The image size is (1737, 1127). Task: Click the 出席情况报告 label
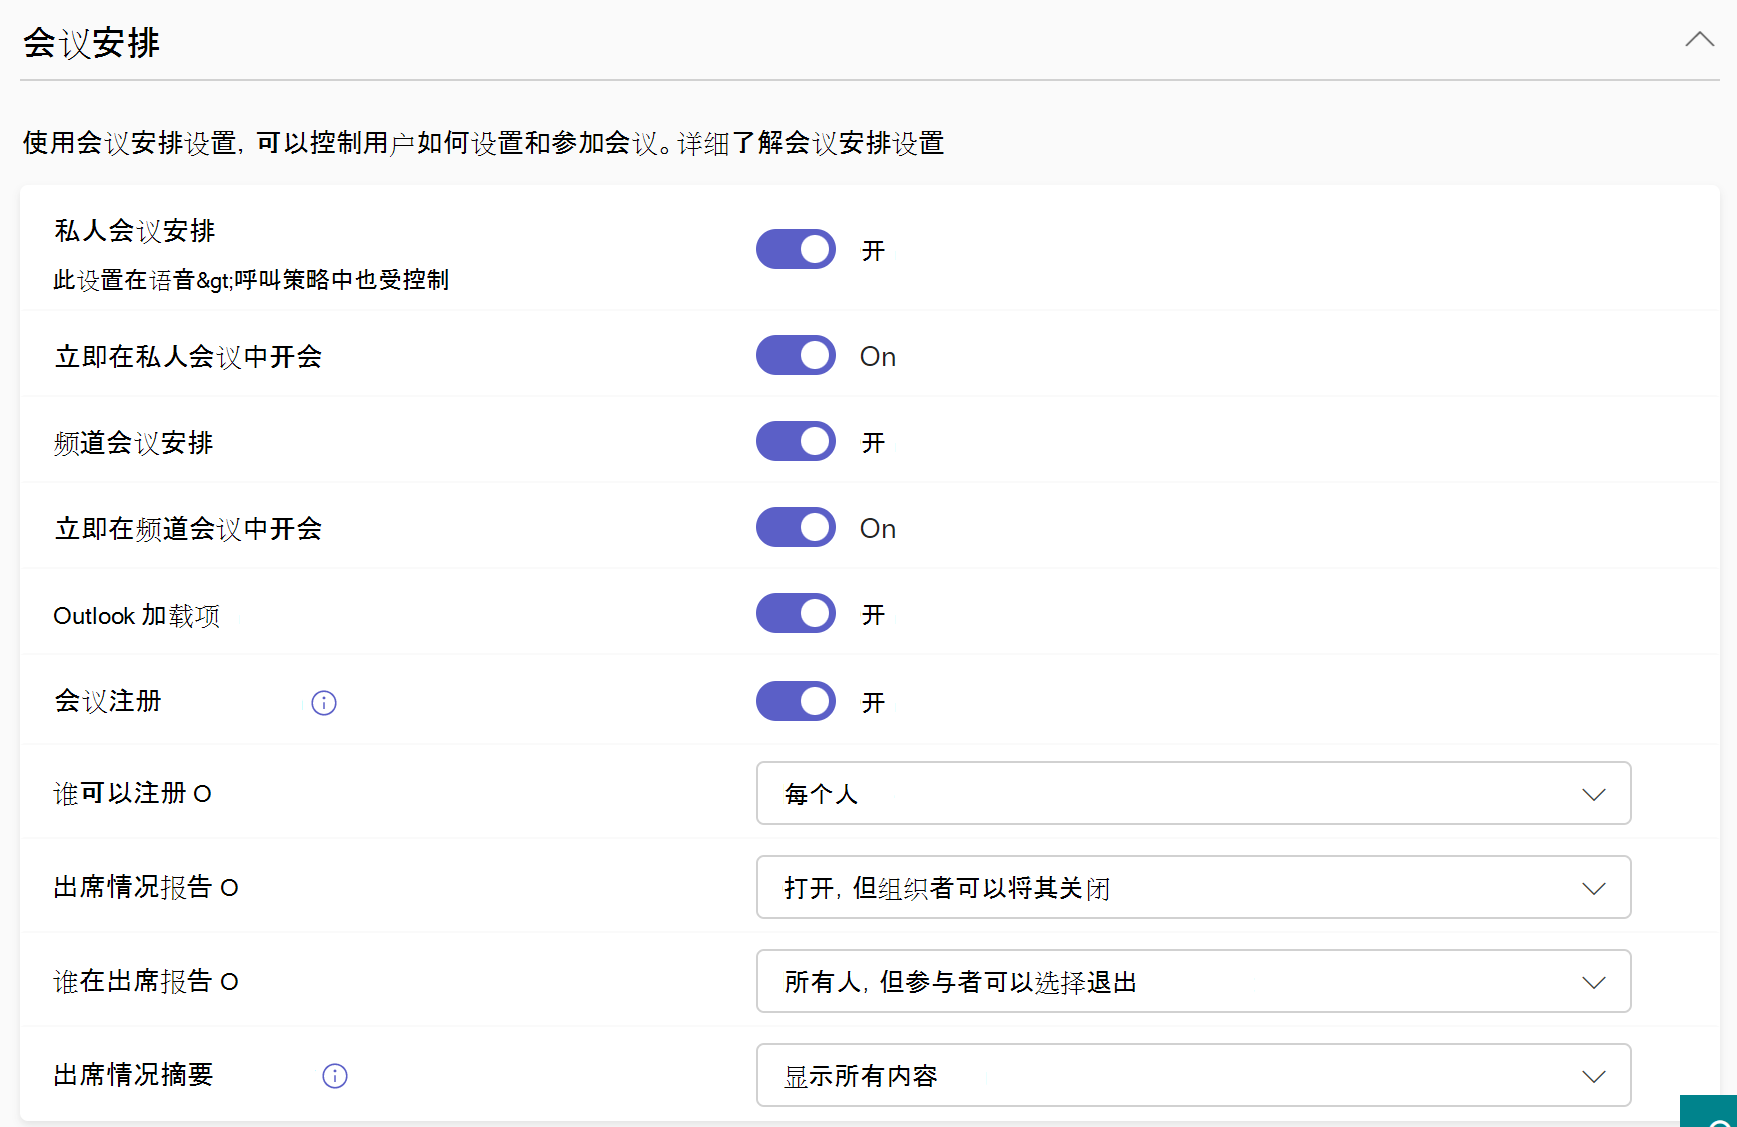pos(133,887)
